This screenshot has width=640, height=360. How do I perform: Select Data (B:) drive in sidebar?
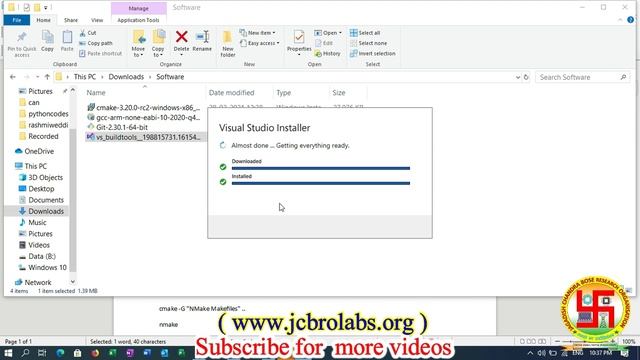tap(37, 256)
